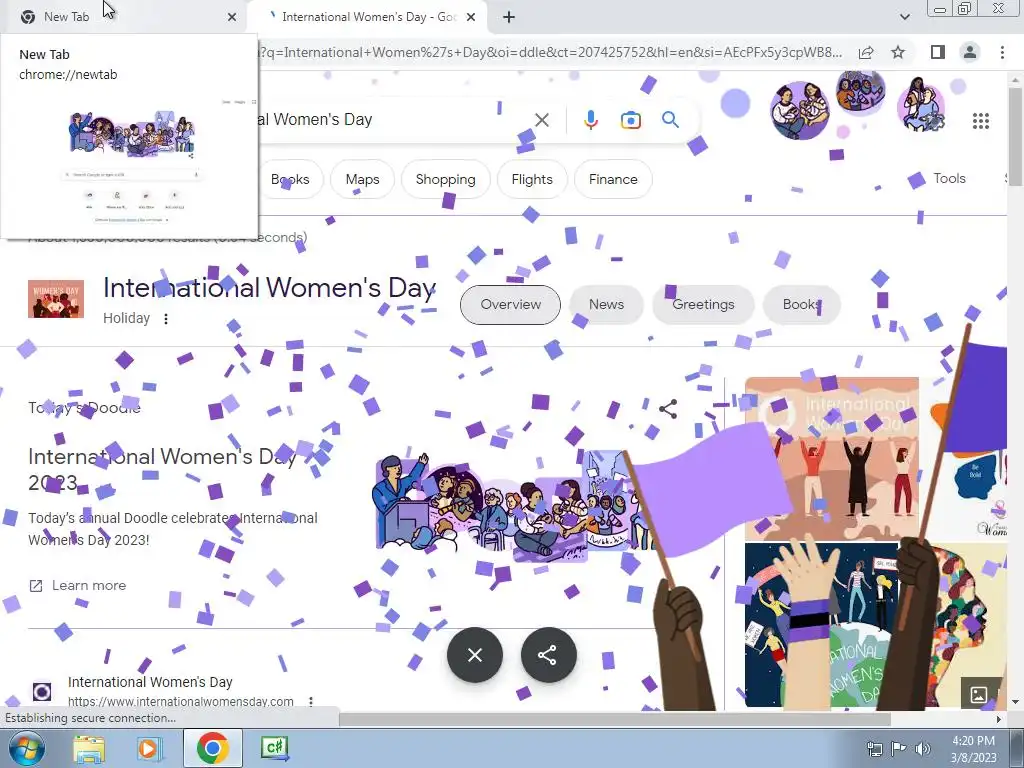Click the address bar URL

[552, 52]
